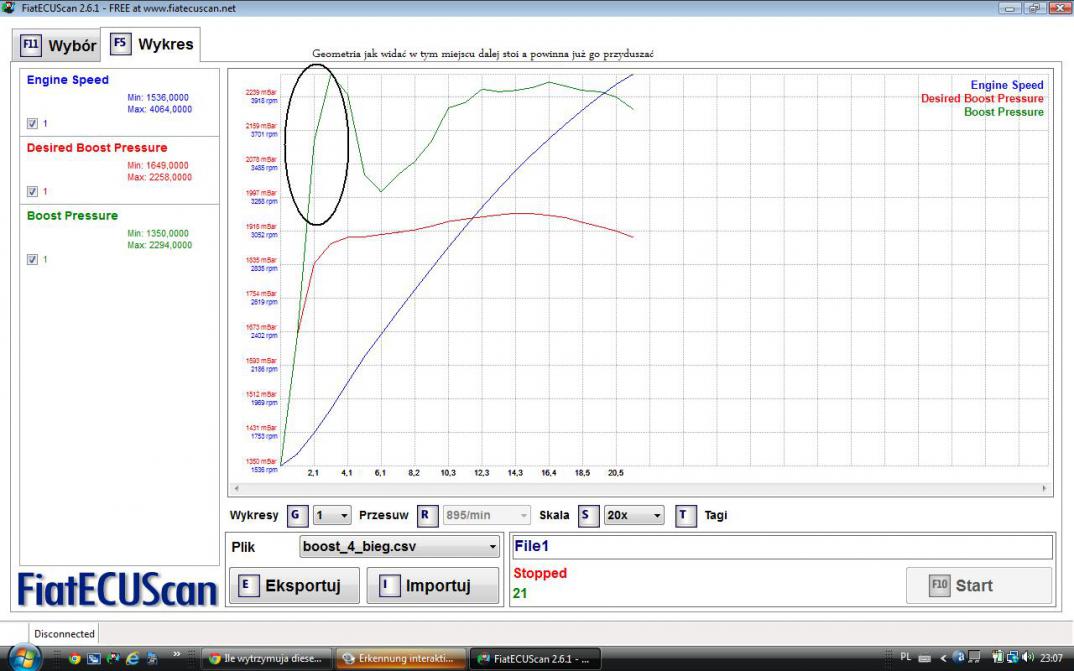Image resolution: width=1074 pixels, height=671 pixels.
Task: Click the F5 key icon on Wykres tab
Action: [121, 43]
